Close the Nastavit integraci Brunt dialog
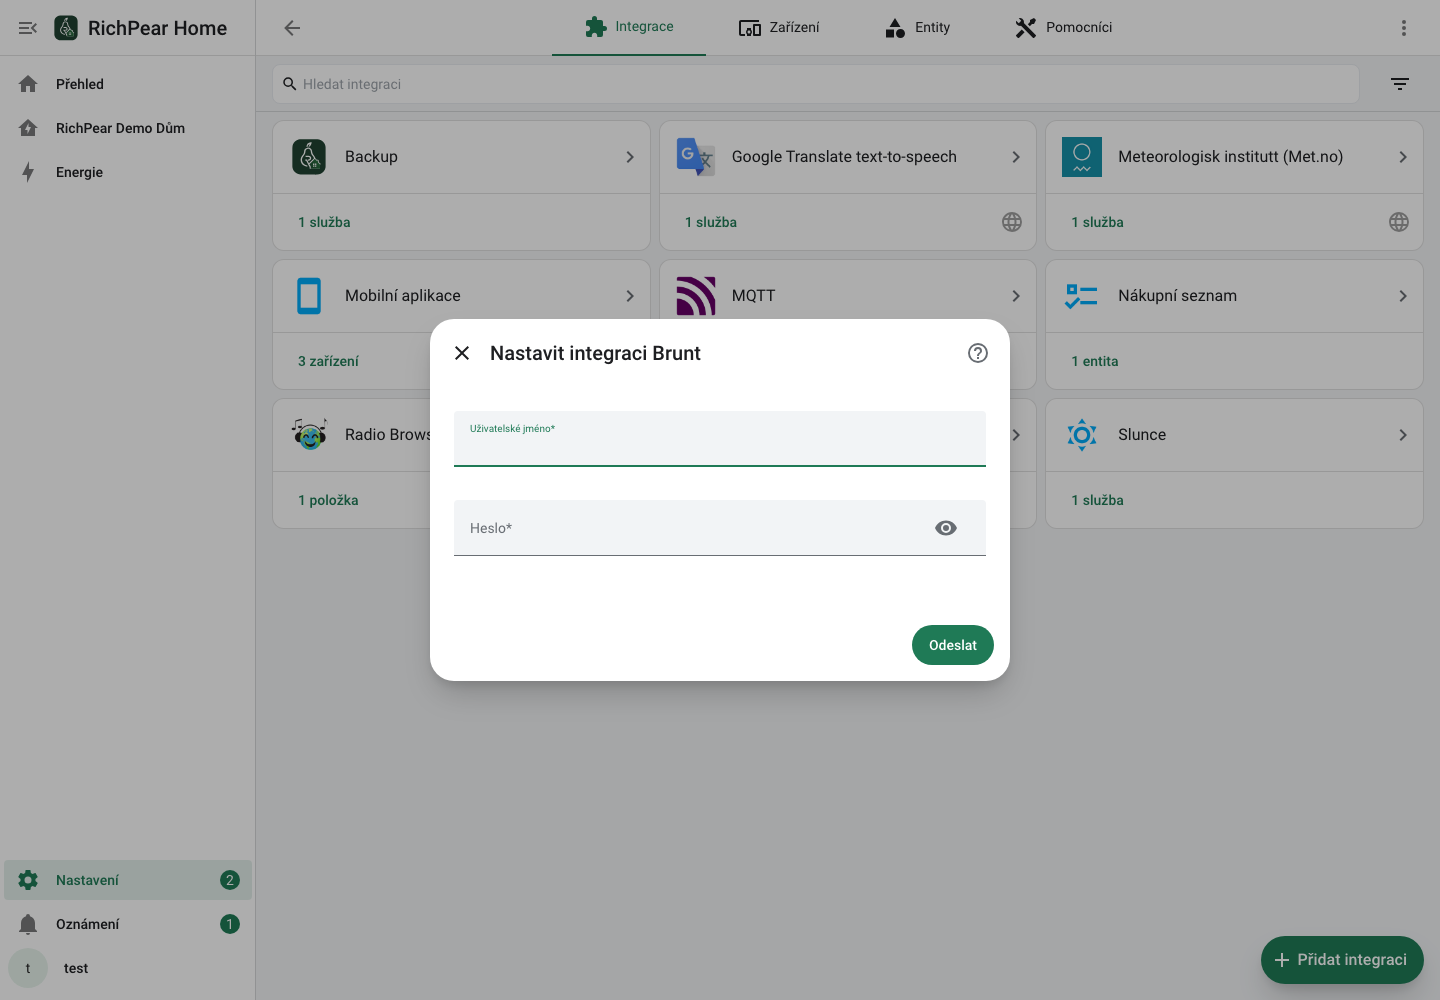 coord(462,353)
